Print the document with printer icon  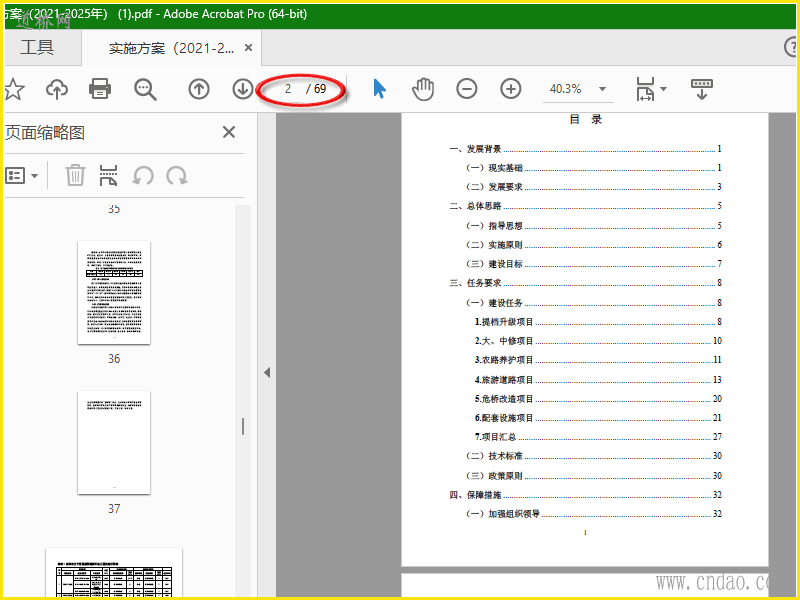coord(99,89)
